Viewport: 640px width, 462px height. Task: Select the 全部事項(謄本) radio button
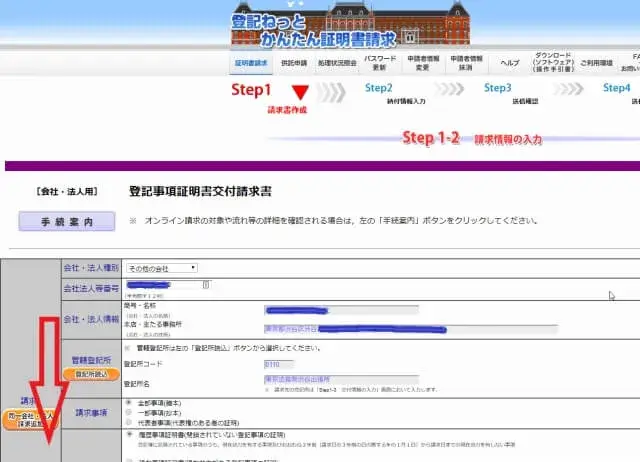[x=129, y=402]
